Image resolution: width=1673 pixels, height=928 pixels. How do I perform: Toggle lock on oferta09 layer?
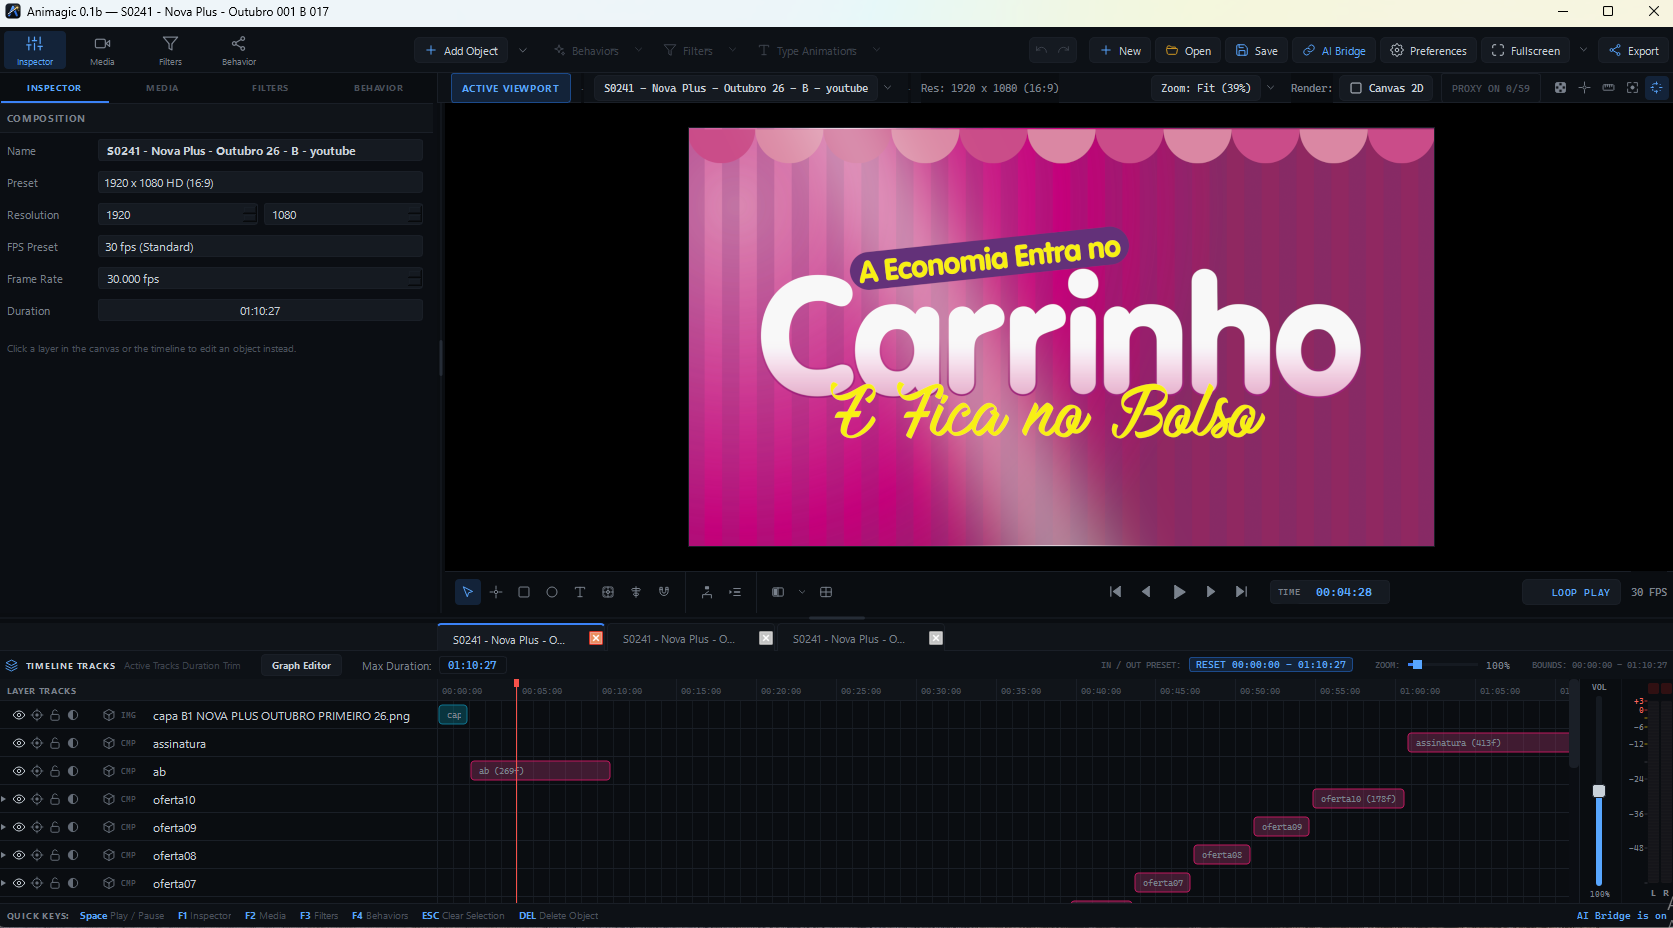point(55,827)
